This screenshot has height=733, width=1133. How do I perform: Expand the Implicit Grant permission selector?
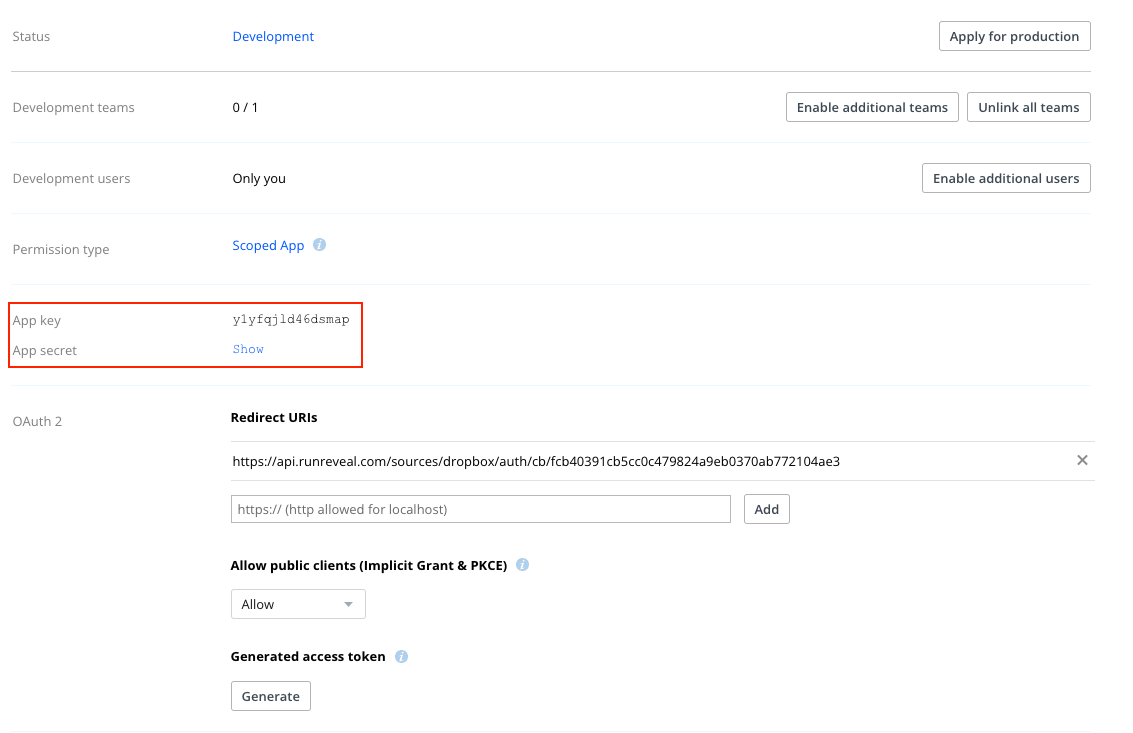point(298,604)
